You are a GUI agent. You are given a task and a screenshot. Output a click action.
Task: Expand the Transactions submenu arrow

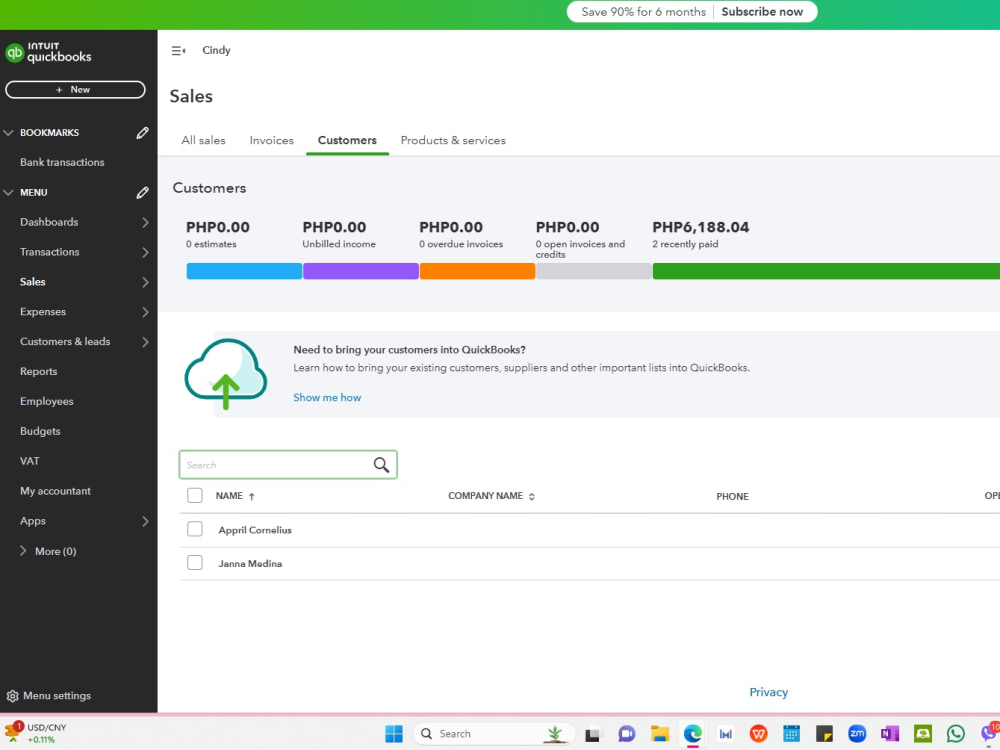145,253
